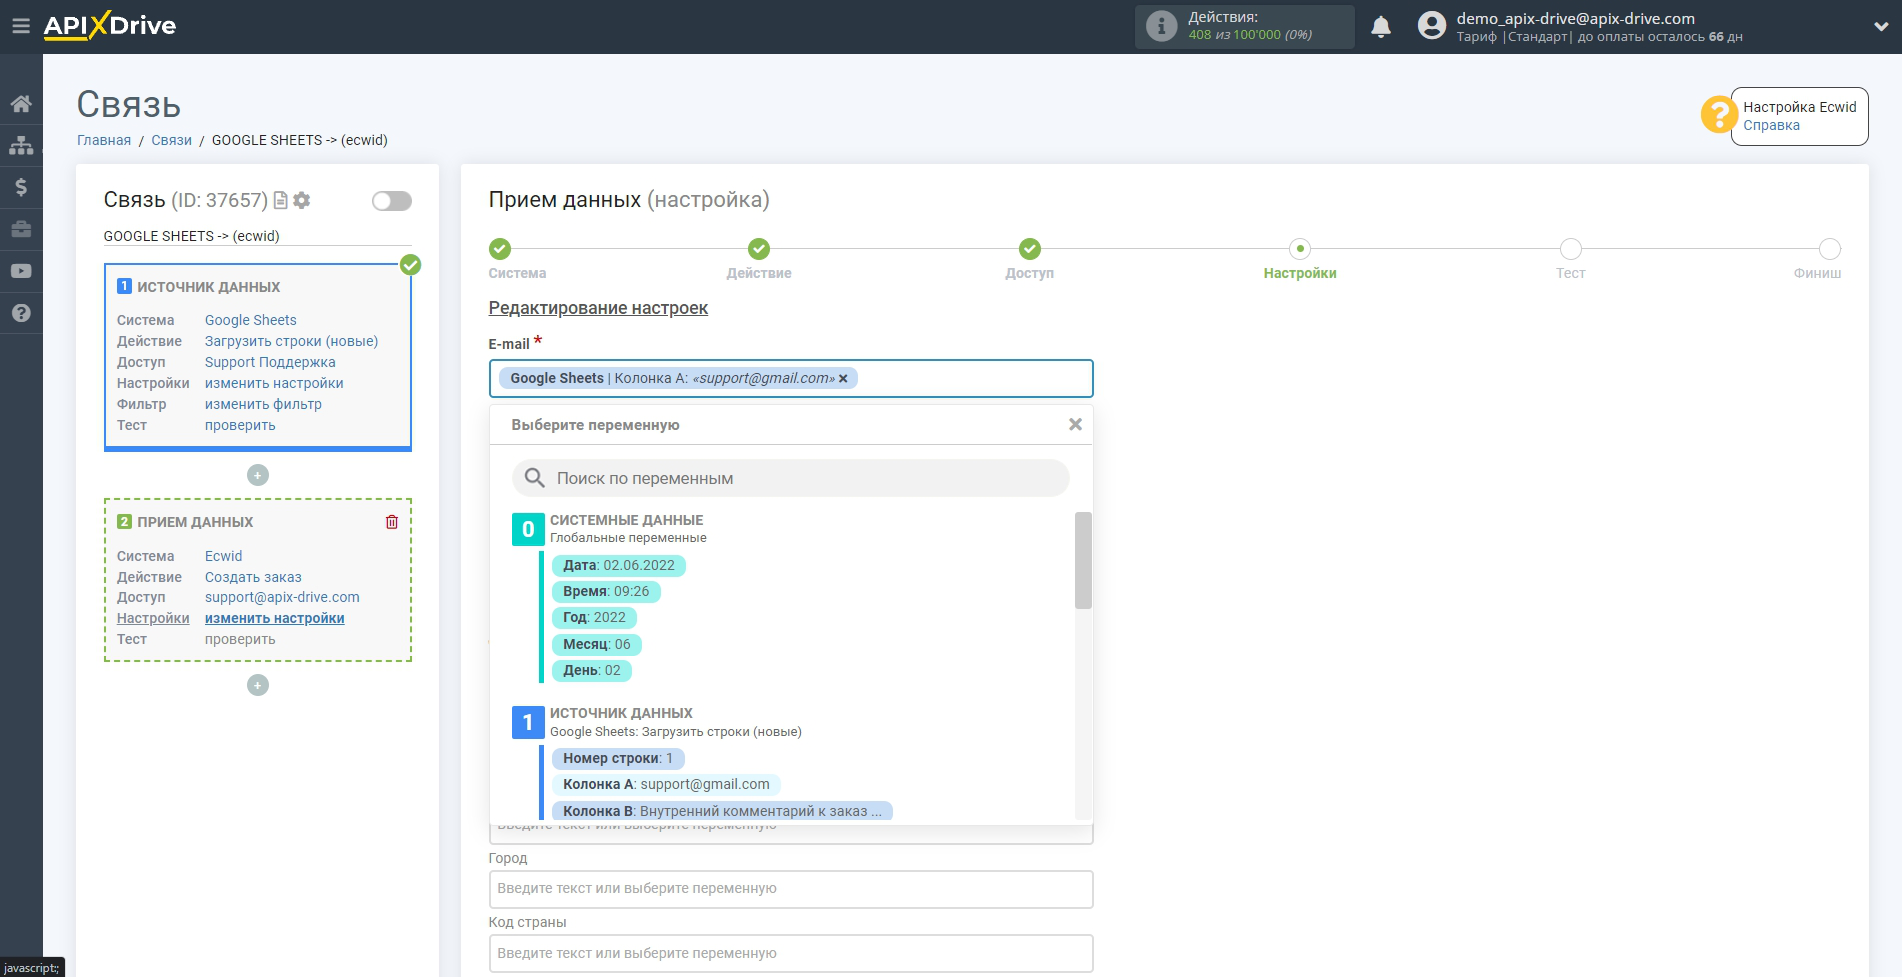Image resolution: width=1902 pixels, height=977 pixels.
Task: Click the user avatar icon
Action: coord(1432,26)
